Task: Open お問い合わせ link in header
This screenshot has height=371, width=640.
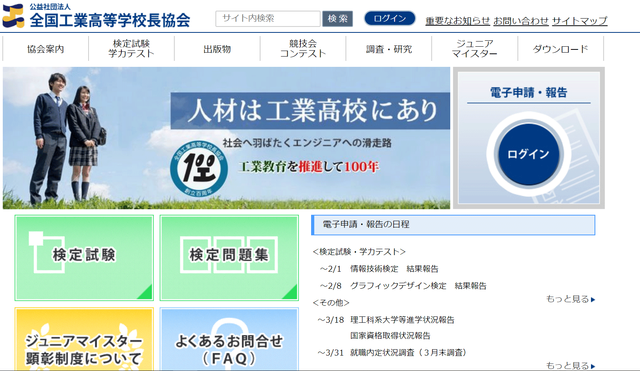Action: (521, 20)
